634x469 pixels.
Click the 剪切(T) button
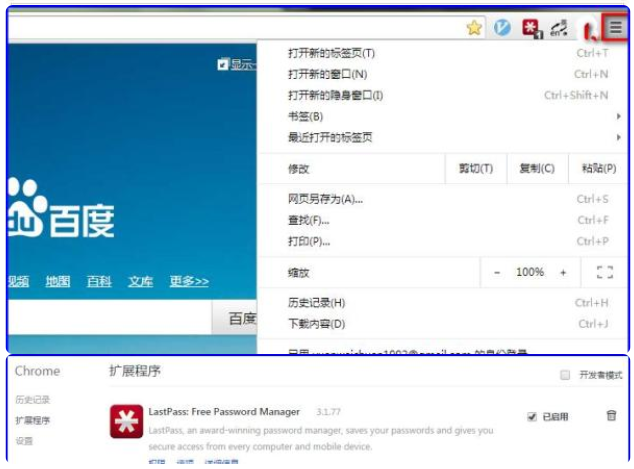(x=476, y=168)
